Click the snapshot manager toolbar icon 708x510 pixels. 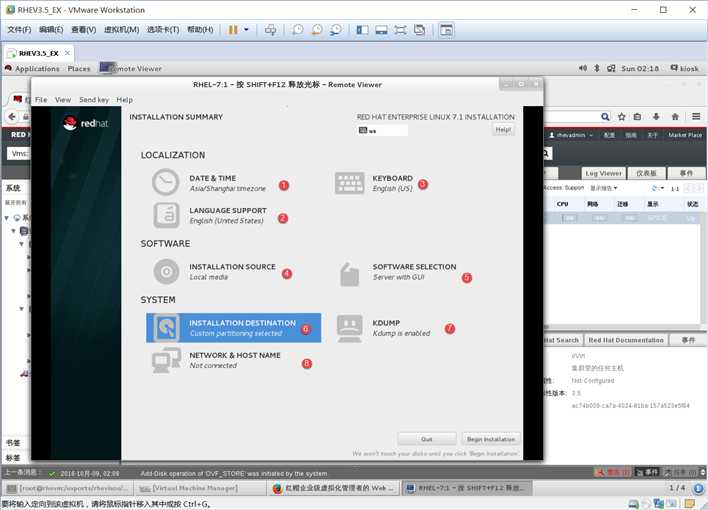(336, 30)
